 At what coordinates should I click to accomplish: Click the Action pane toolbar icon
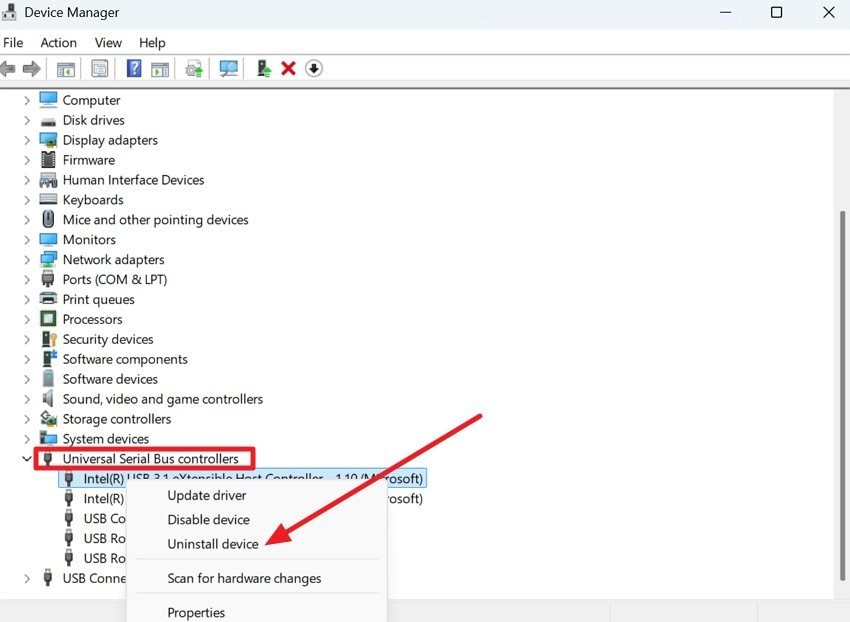pos(160,69)
